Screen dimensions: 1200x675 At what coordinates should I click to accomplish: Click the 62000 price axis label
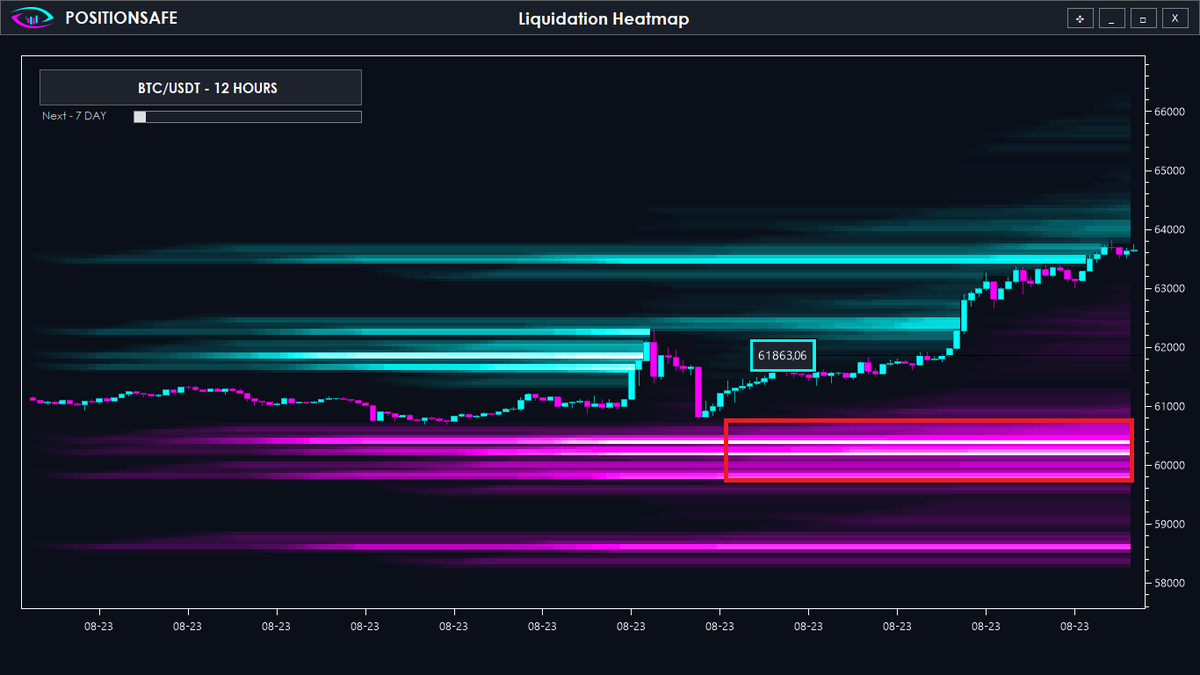[x=1168, y=348]
